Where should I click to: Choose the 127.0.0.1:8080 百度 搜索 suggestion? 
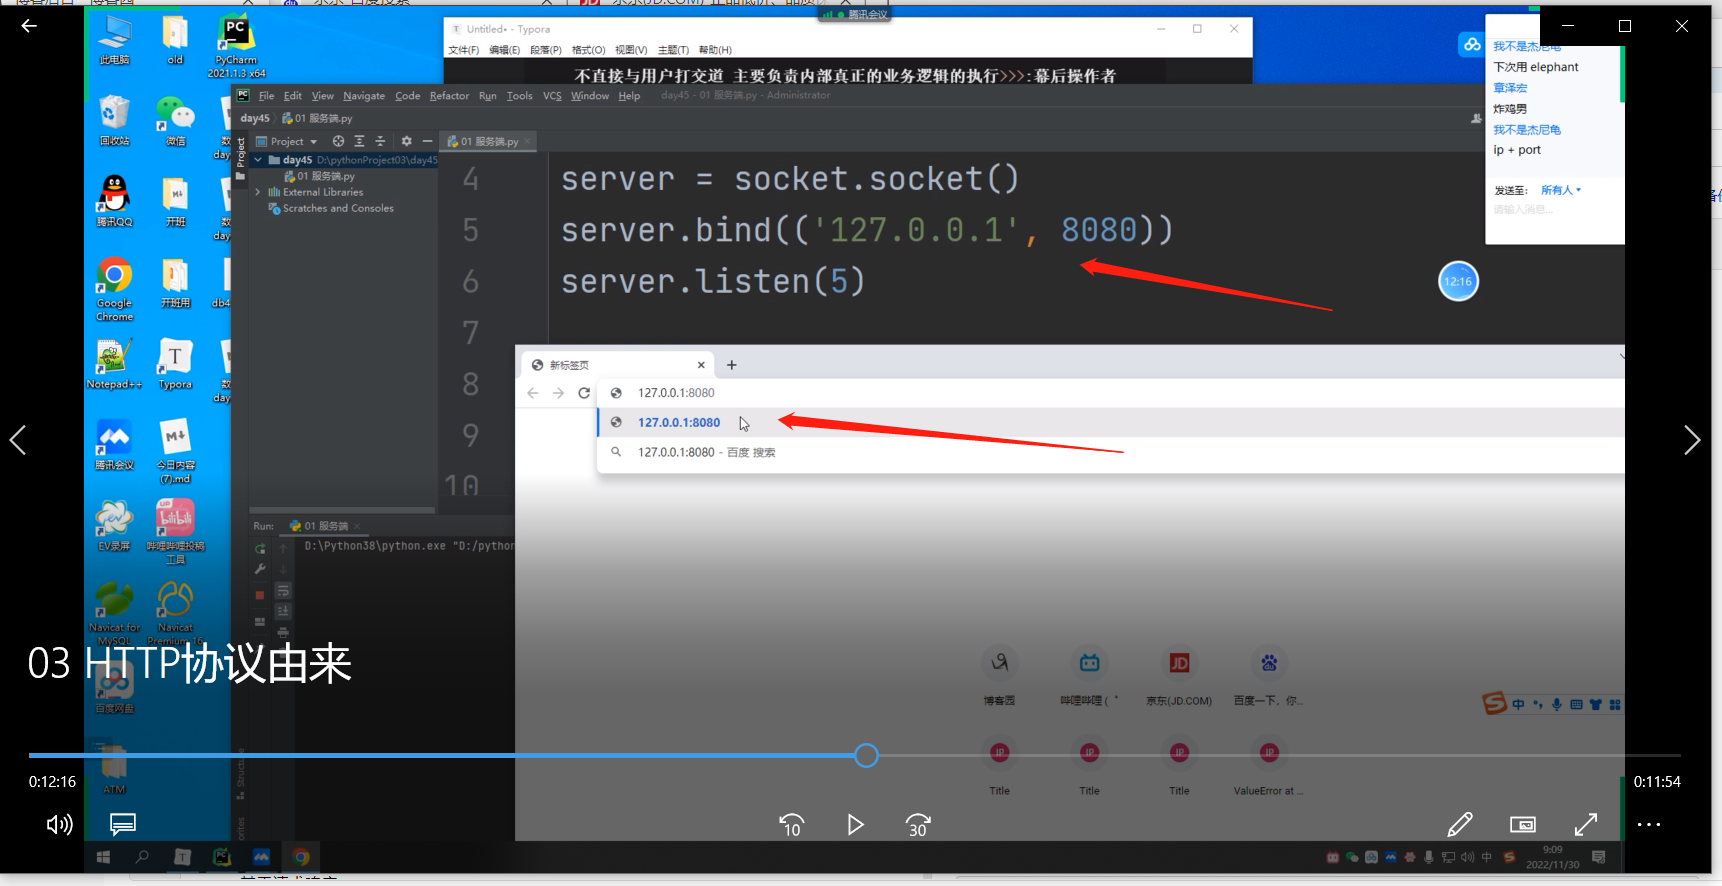(1110, 453)
